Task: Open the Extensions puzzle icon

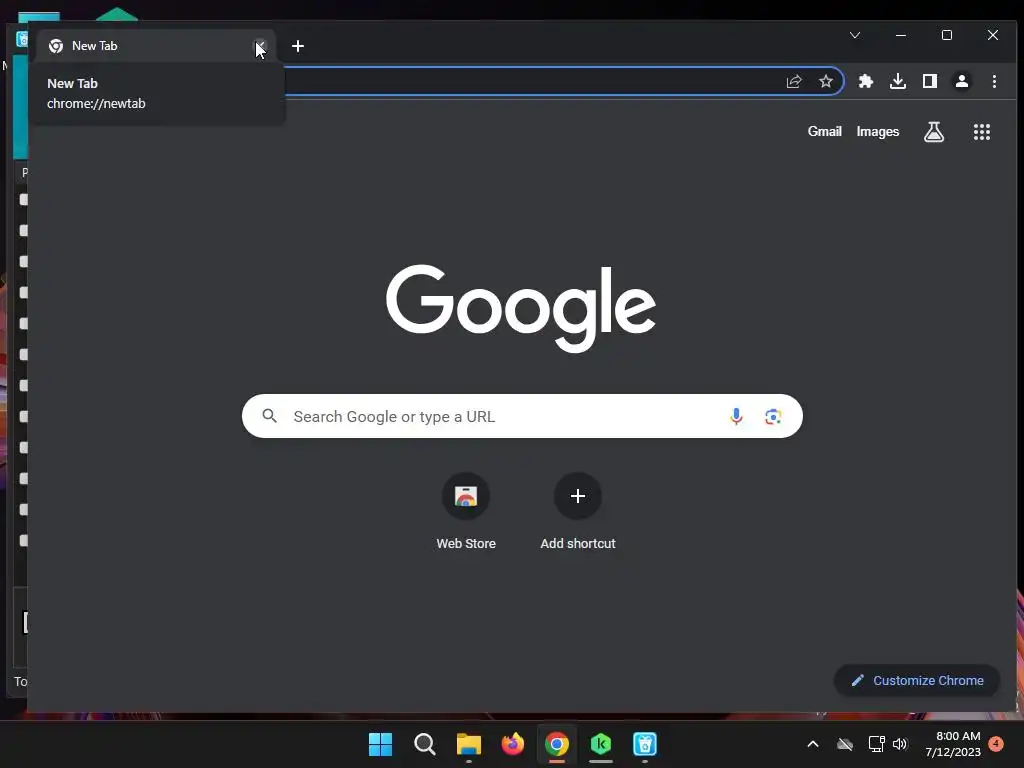Action: (x=866, y=82)
